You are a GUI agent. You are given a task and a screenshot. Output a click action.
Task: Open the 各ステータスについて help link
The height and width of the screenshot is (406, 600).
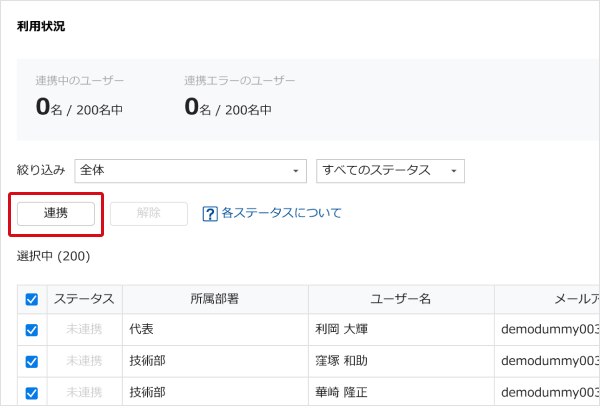click(x=281, y=213)
